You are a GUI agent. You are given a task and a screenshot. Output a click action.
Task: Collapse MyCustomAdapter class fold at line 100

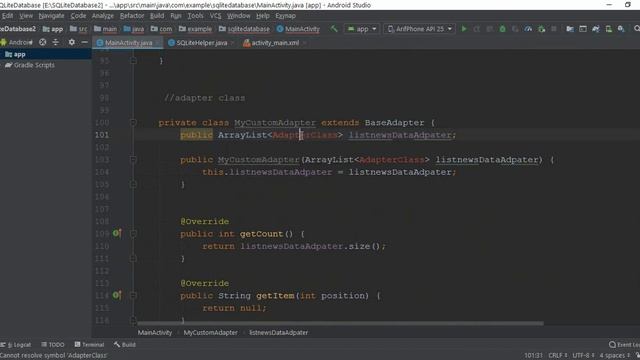click(133, 122)
